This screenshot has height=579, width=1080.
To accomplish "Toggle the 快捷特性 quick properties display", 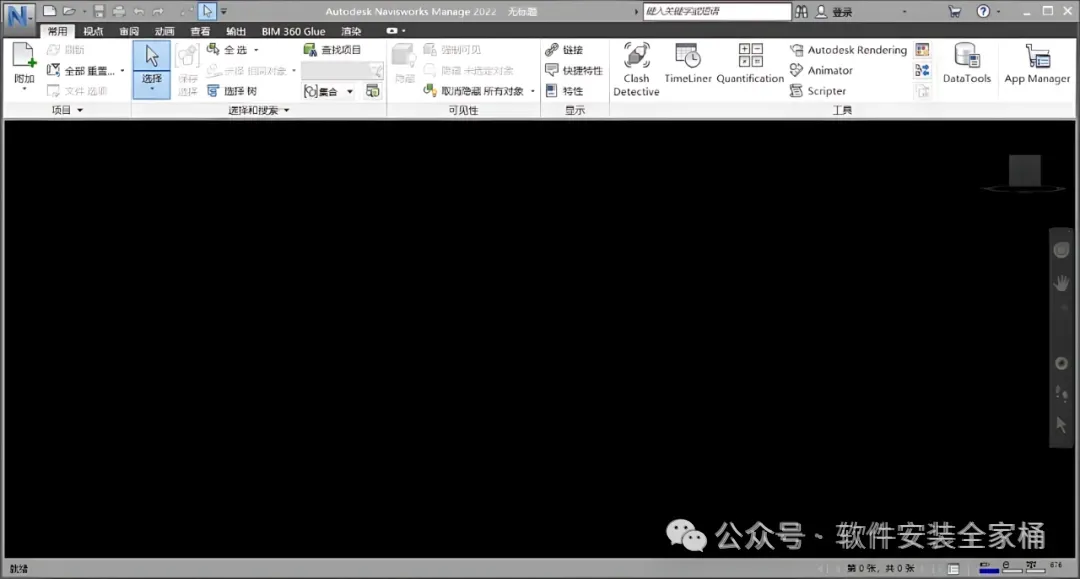I will coord(574,70).
